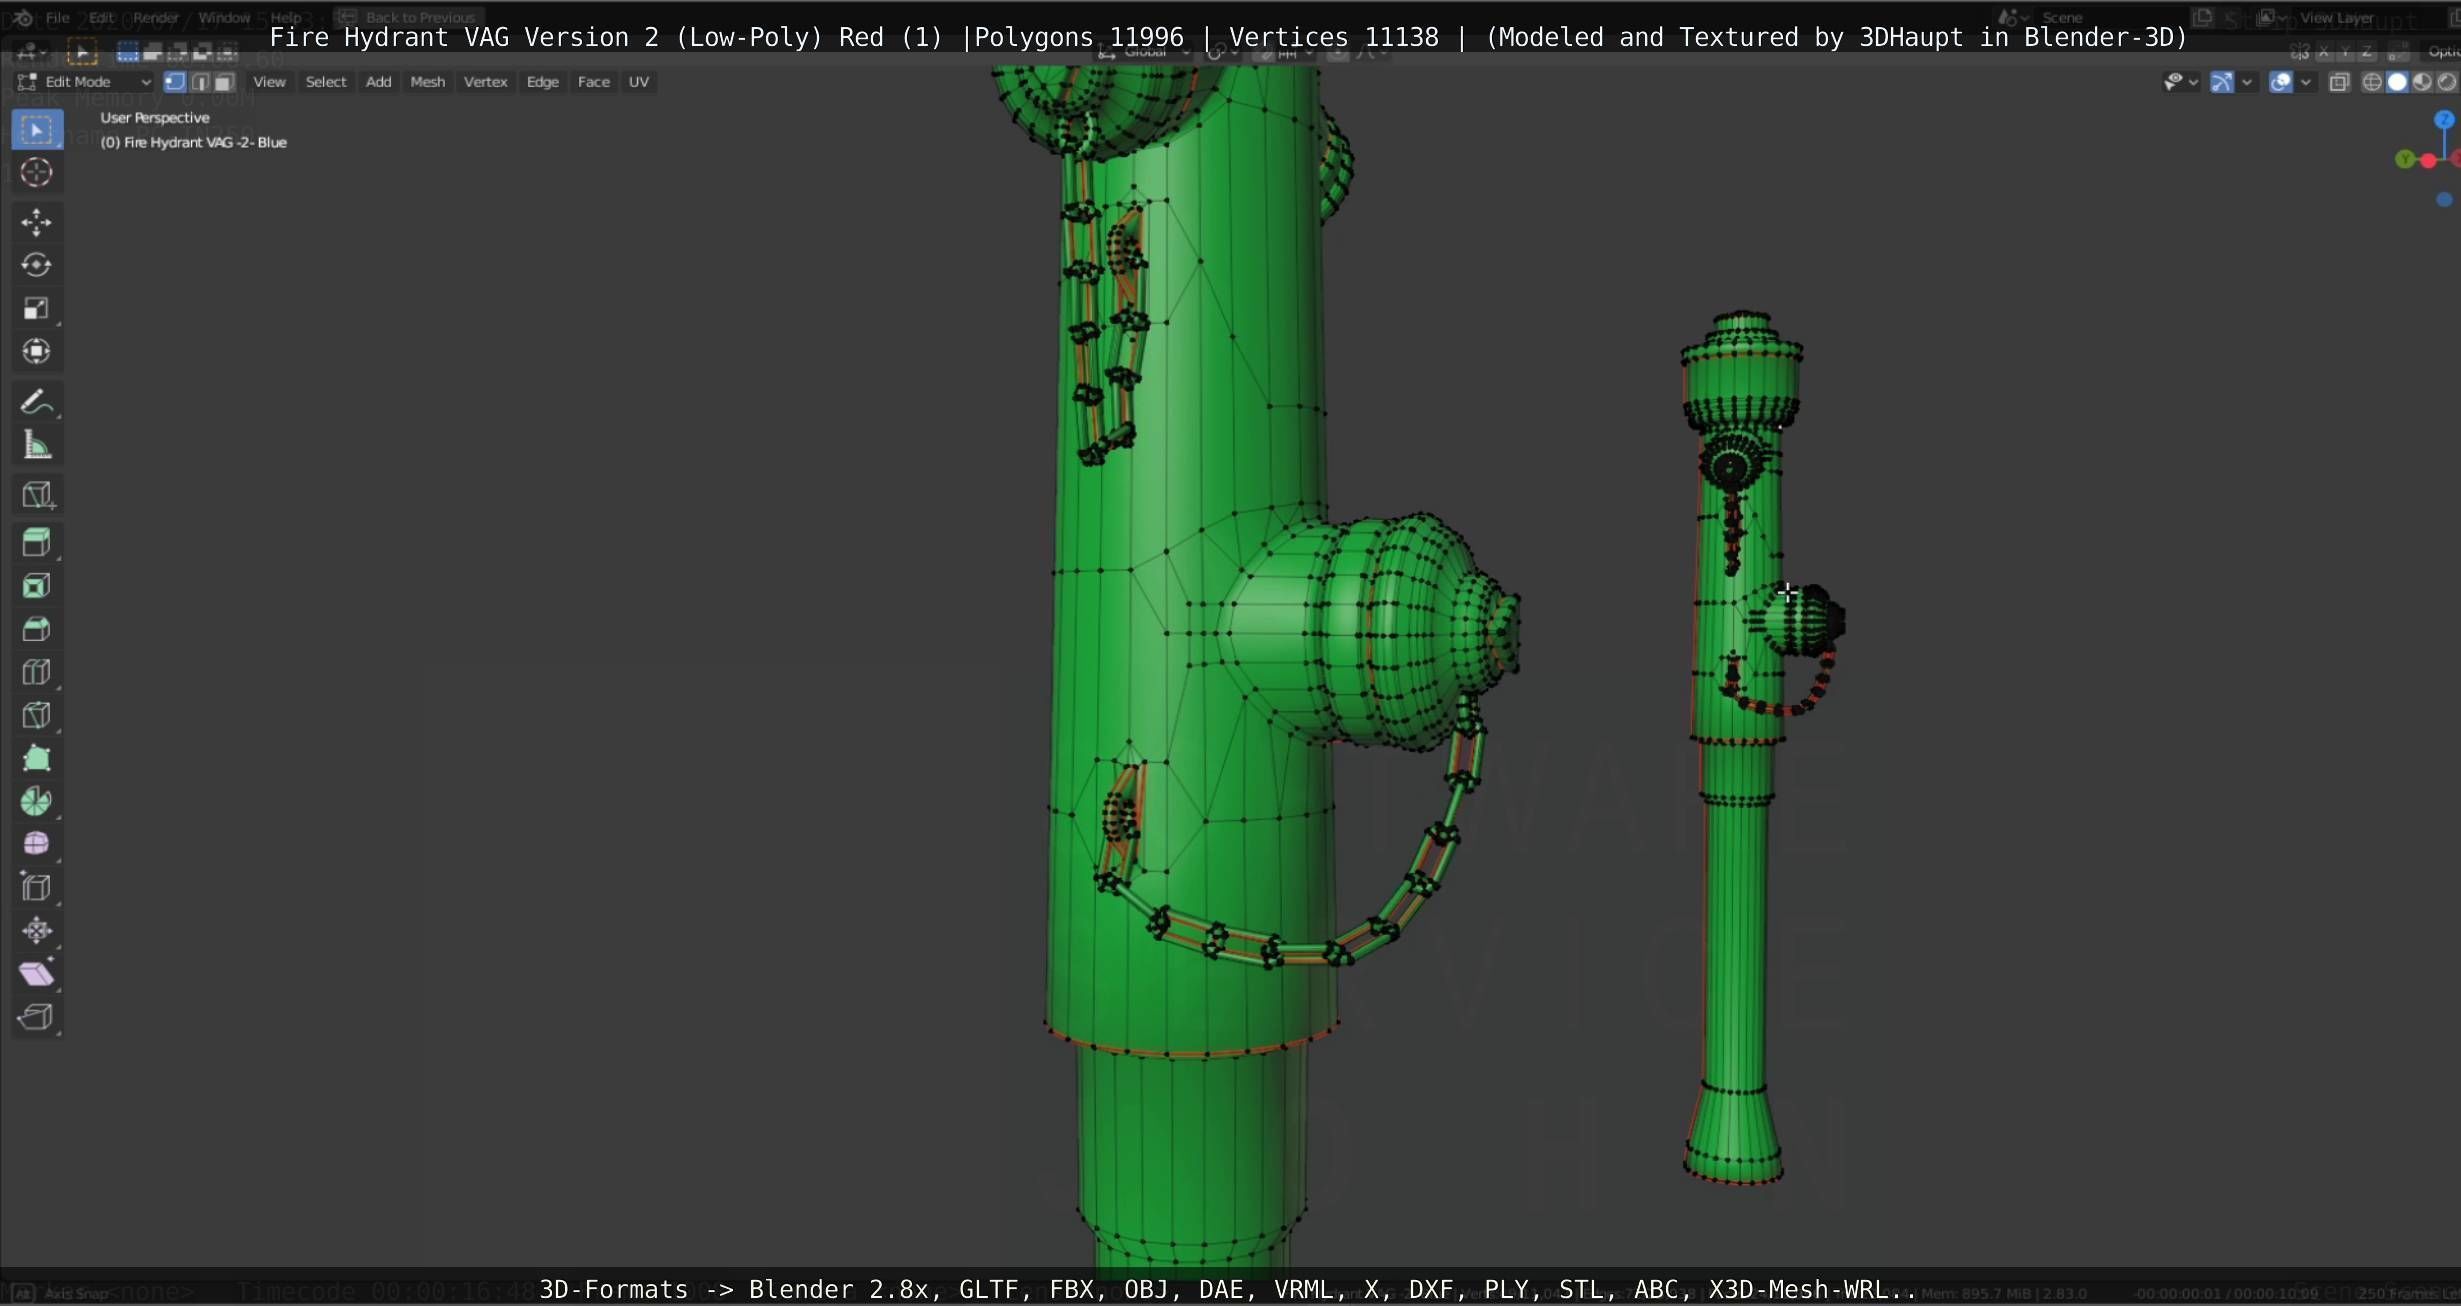Screen dimensions: 2461x1306
Task: Click the tweak select tool icon in tool settings
Action: click(x=82, y=52)
